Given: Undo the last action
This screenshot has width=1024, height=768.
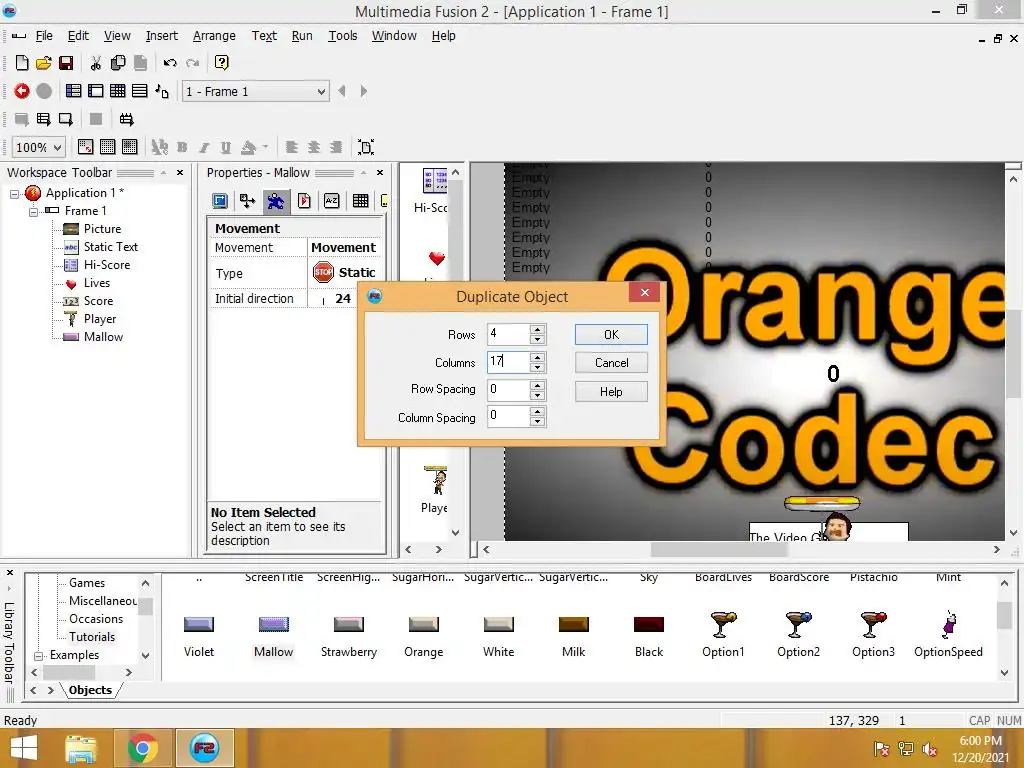Looking at the screenshot, I should pos(170,63).
